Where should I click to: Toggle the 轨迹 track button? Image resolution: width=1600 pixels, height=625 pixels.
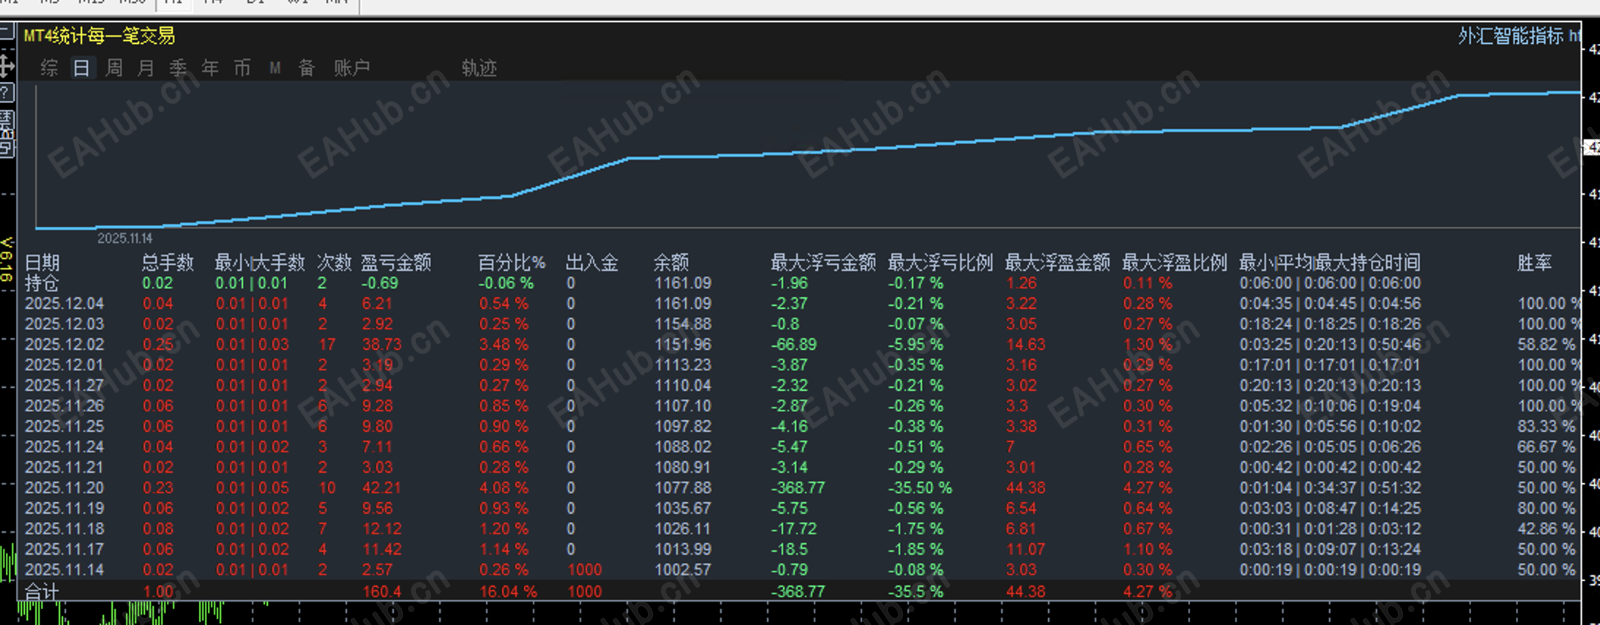[x=479, y=68]
